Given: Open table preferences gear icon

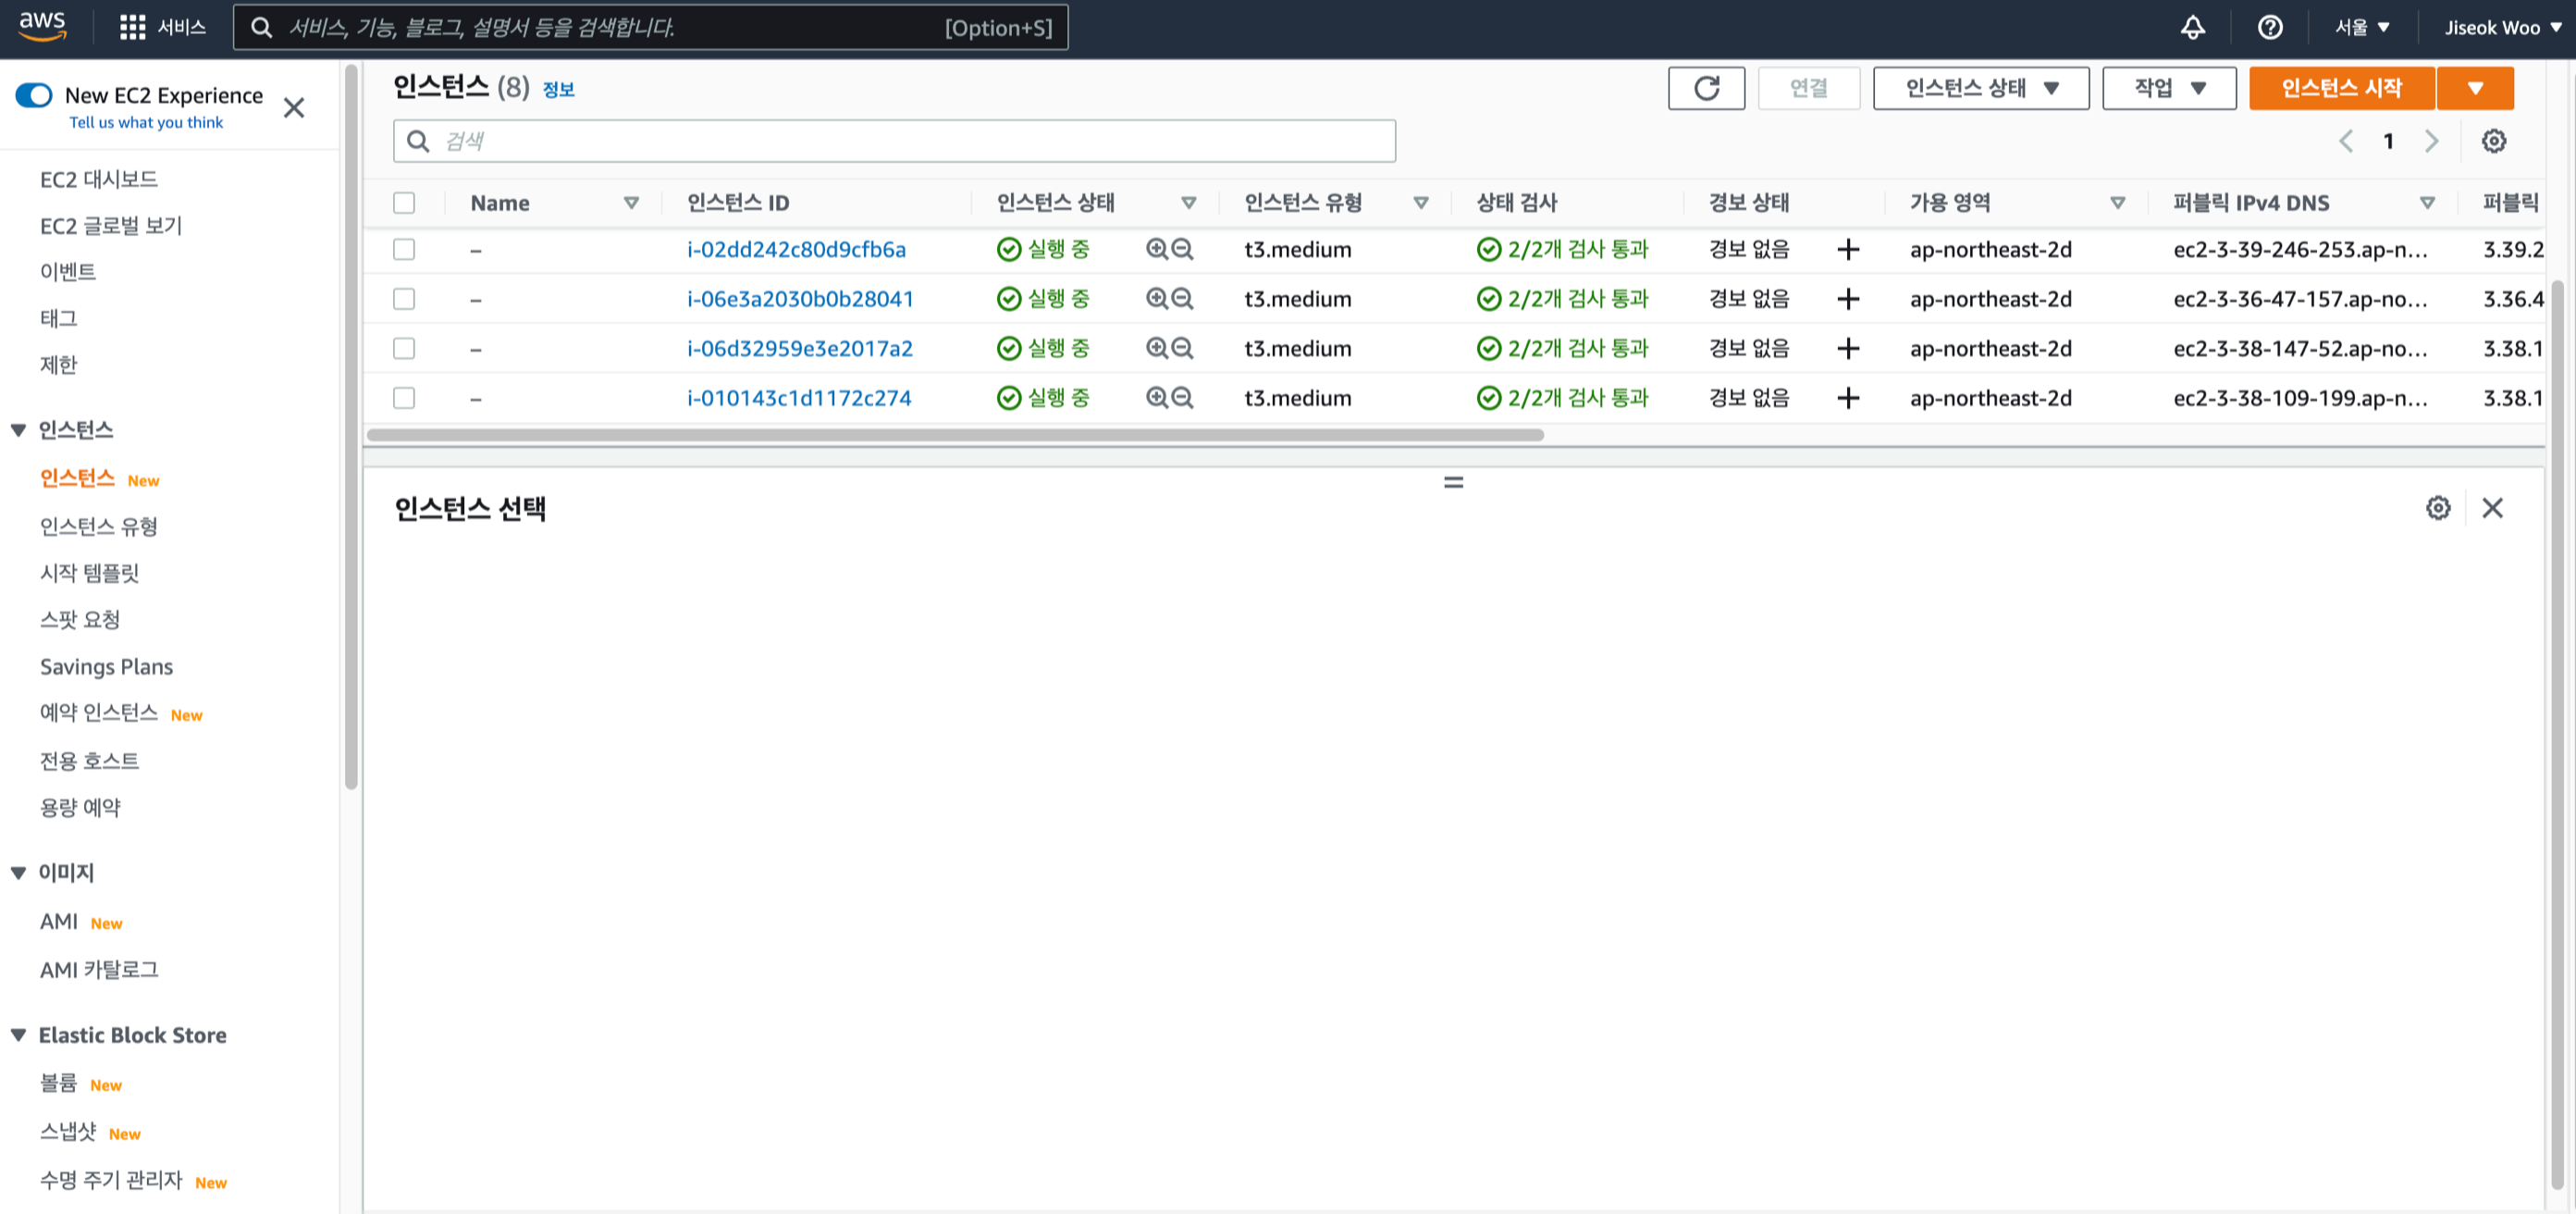Looking at the screenshot, I should [2493, 141].
